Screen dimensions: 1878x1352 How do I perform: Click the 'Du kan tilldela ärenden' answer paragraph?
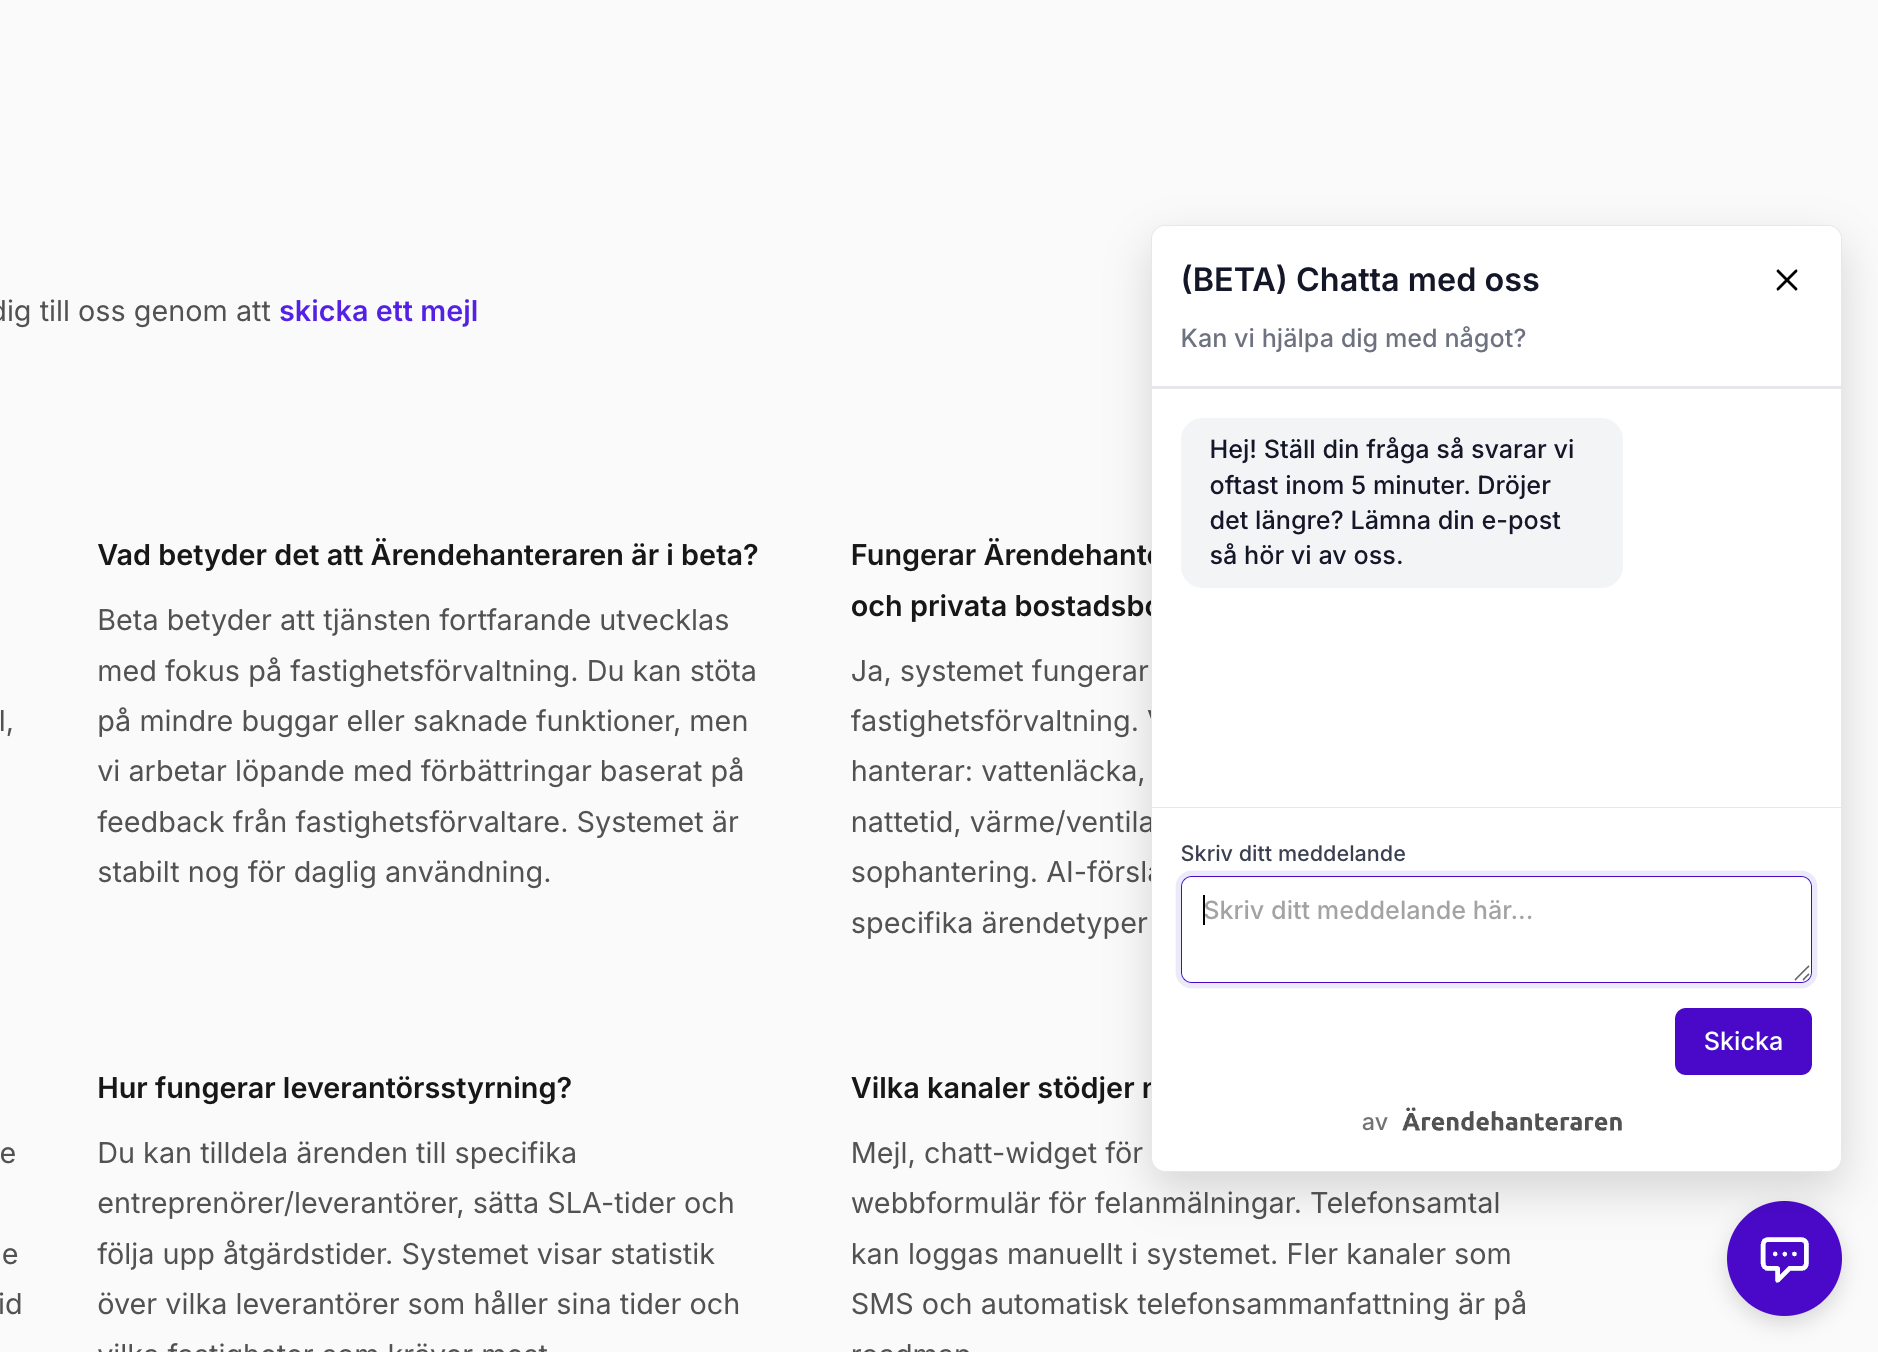pos(417,1228)
